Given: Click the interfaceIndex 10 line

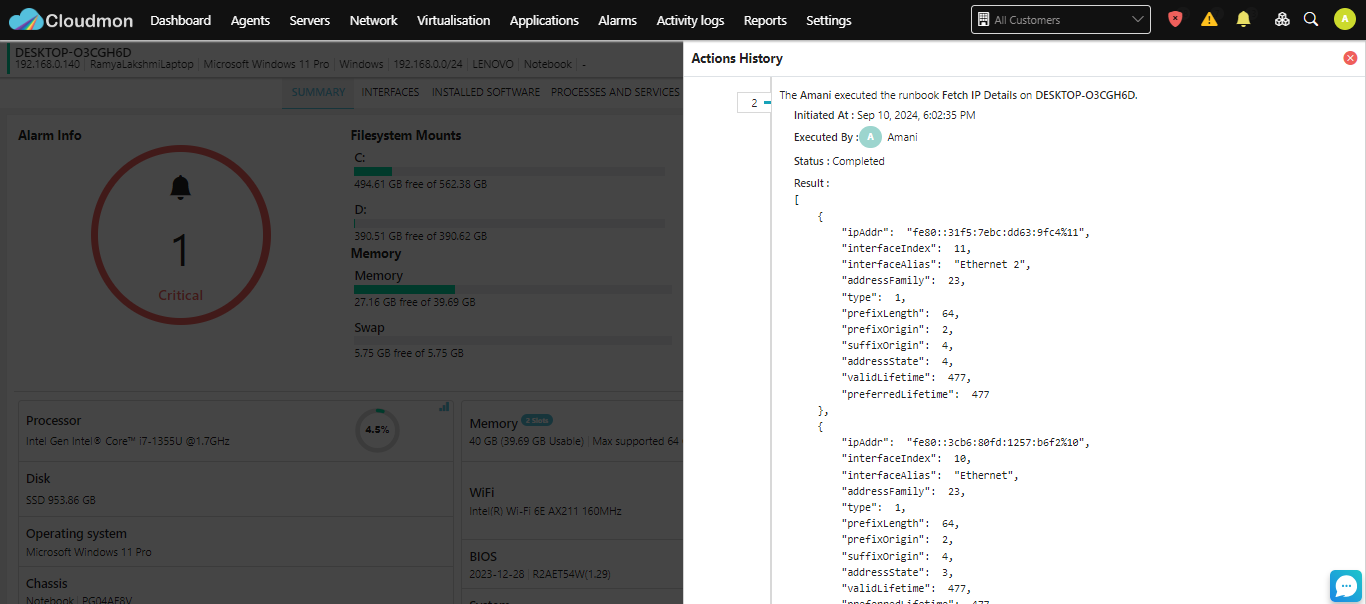Looking at the screenshot, I should [907, 459].
